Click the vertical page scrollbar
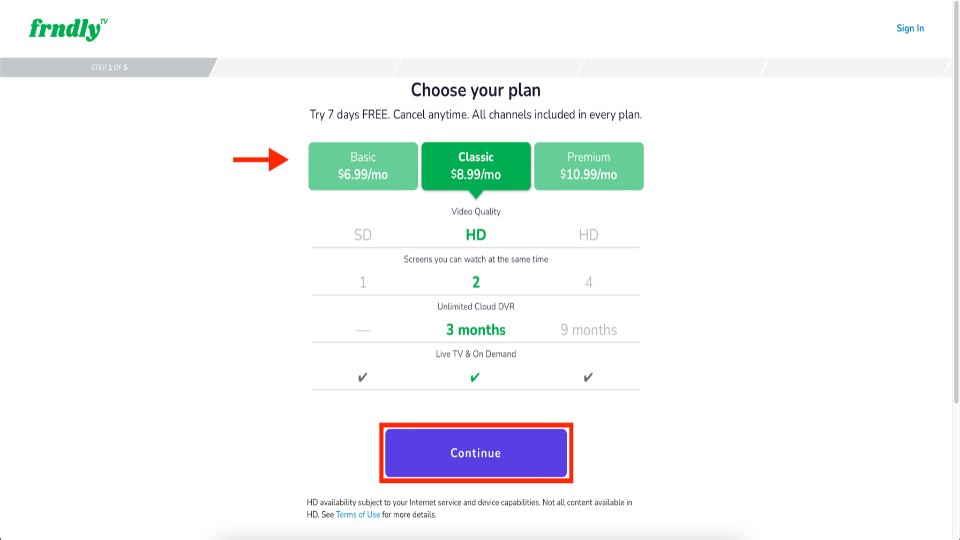 click(956, 202)
